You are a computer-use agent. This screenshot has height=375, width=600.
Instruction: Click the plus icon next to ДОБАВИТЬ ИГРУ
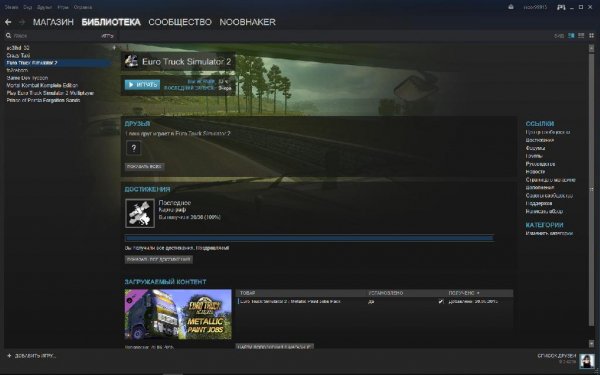(x=10, y=356)
